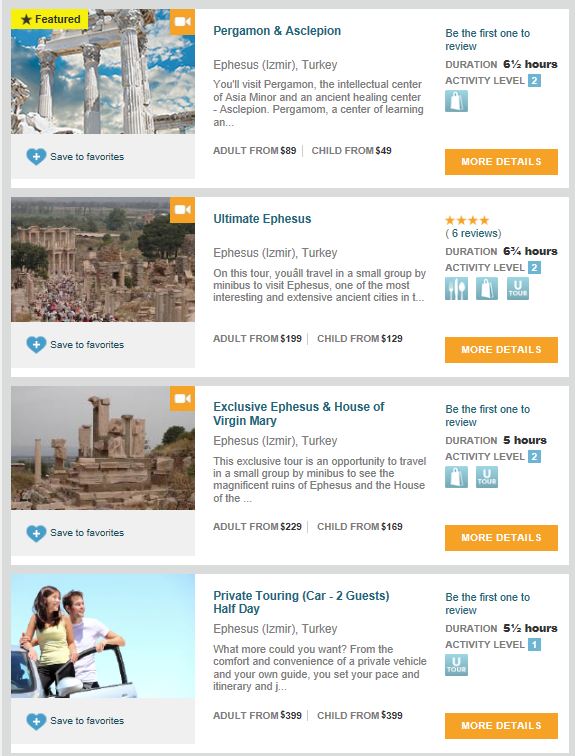Open Exclusive Ephesus & House of Virgin Mary link
This screenshot has width=575, height=756.
pyautogui.click(x=298, y=414)
